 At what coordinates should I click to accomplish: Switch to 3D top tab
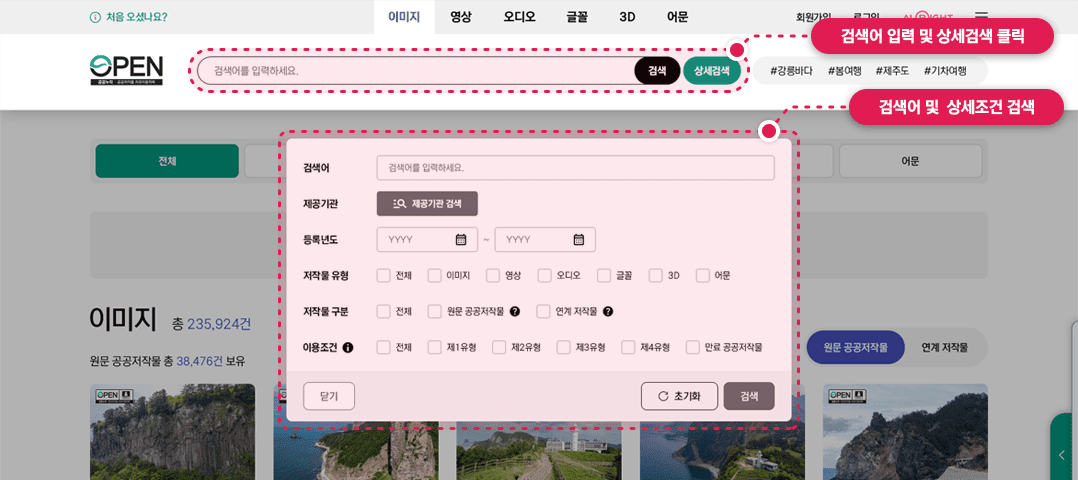pos(627,17)
